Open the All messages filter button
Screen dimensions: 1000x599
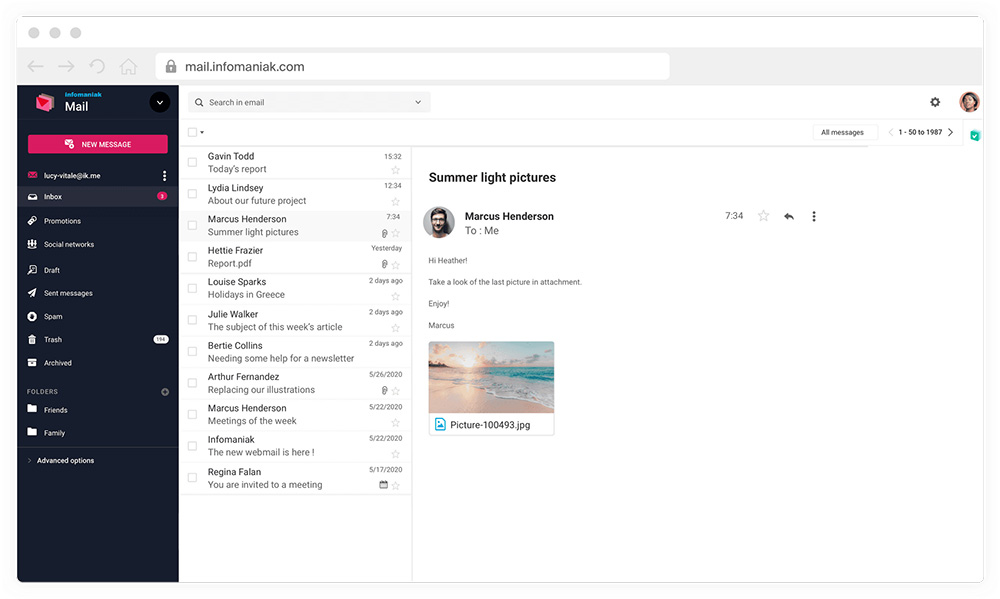(x=842, y=132)
